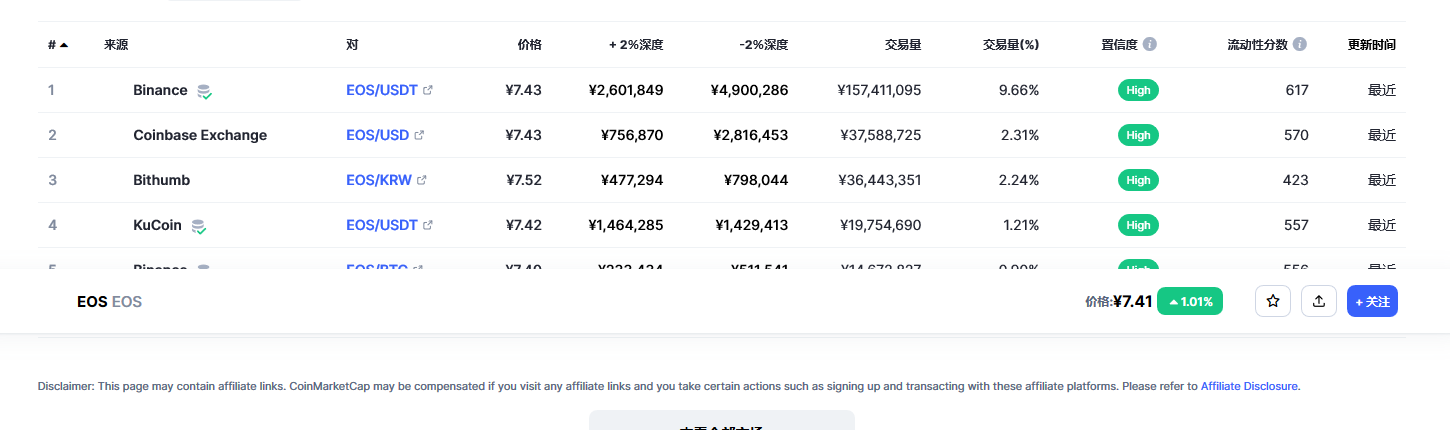Open external link icon next to EOS/KRW
1450x430 pixels.
point(422,180)
